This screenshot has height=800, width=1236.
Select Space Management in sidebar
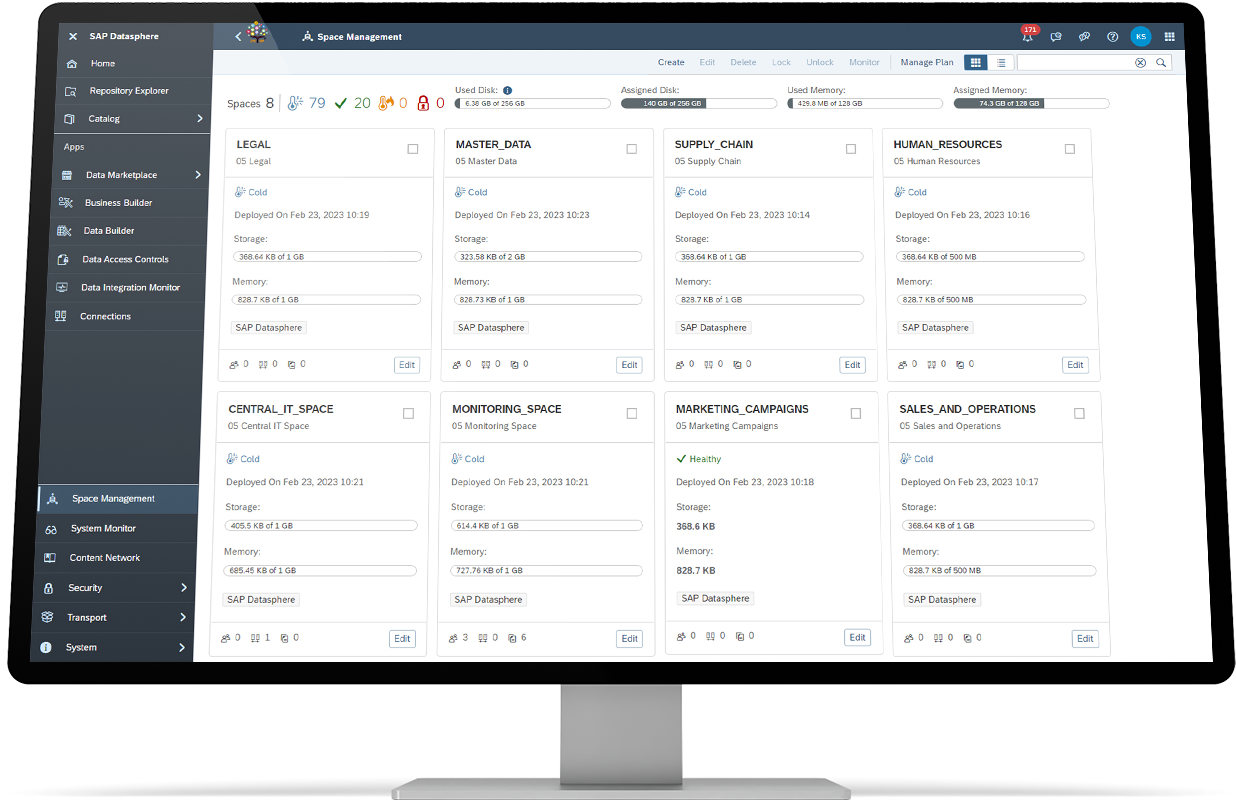click(118, 499)
